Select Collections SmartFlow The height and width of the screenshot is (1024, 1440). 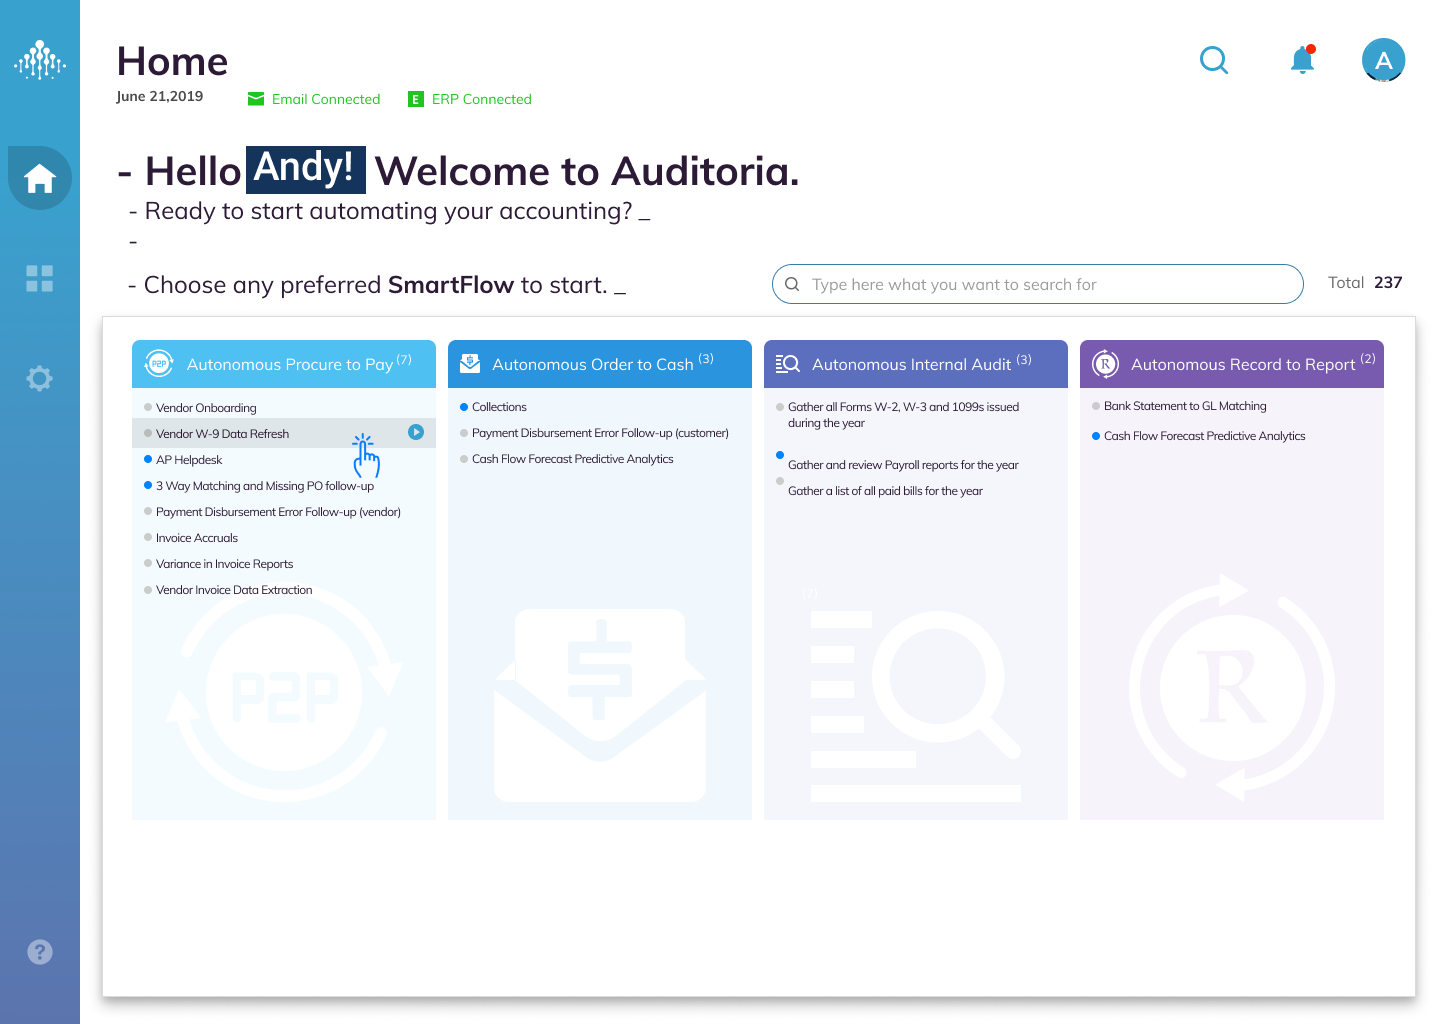499,407
